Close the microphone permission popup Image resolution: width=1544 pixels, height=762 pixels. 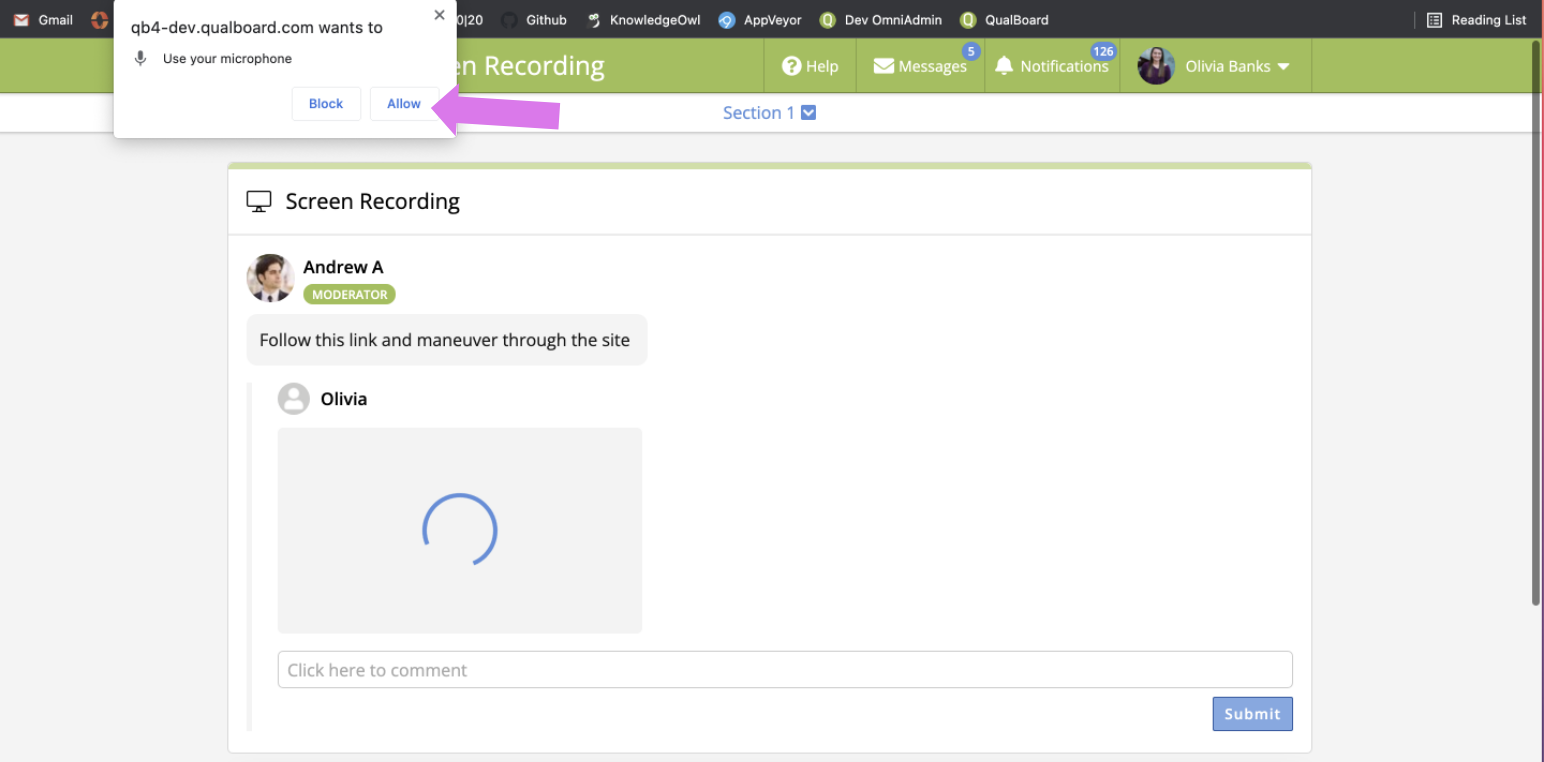[439, 15]
